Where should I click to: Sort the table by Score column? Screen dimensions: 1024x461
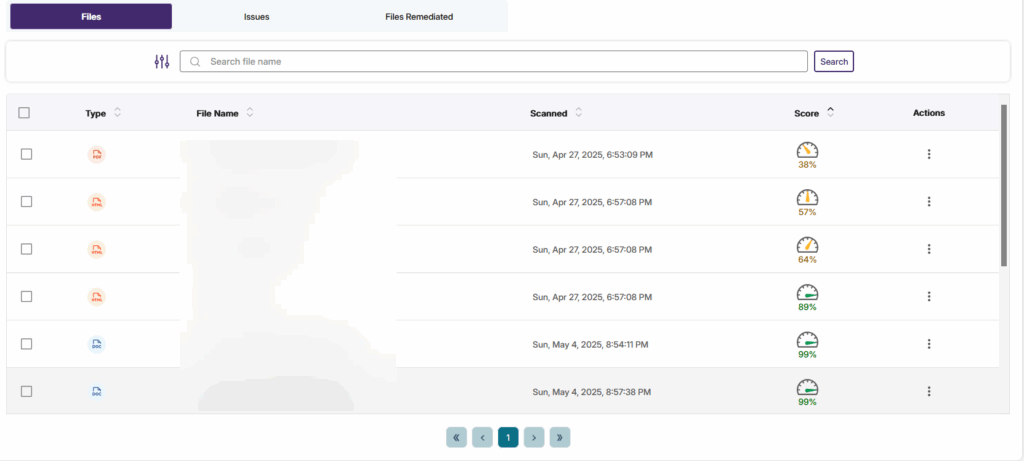(x=830, y=112)
